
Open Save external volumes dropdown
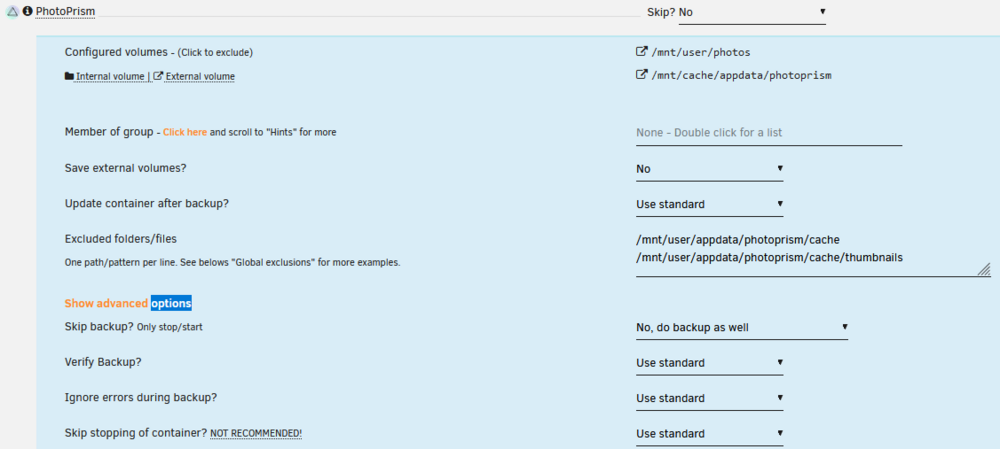(x=709, y=169)
